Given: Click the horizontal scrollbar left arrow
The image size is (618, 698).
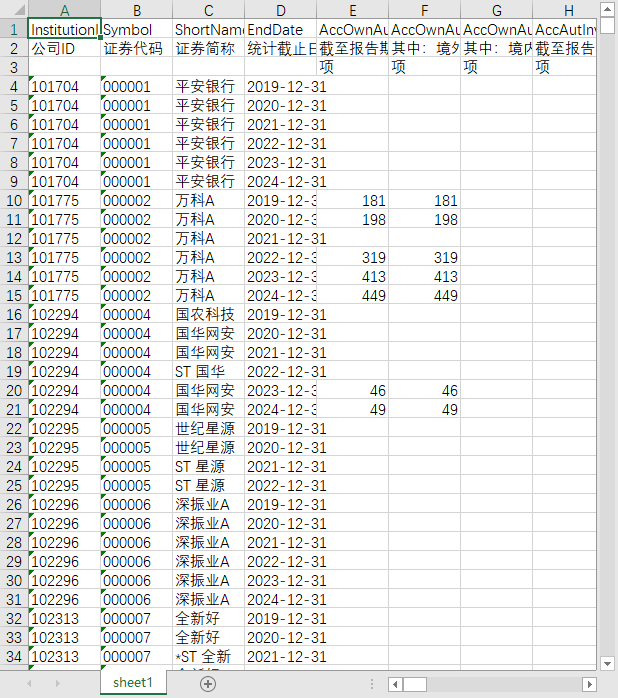Looking at the screenshot, I should coord(395,684).
